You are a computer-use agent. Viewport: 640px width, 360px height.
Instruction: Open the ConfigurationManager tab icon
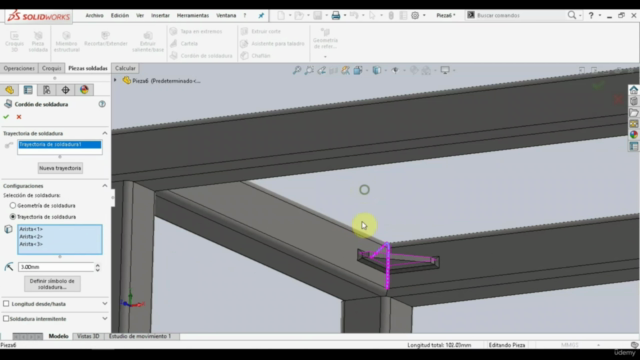[x=47, y=90]
